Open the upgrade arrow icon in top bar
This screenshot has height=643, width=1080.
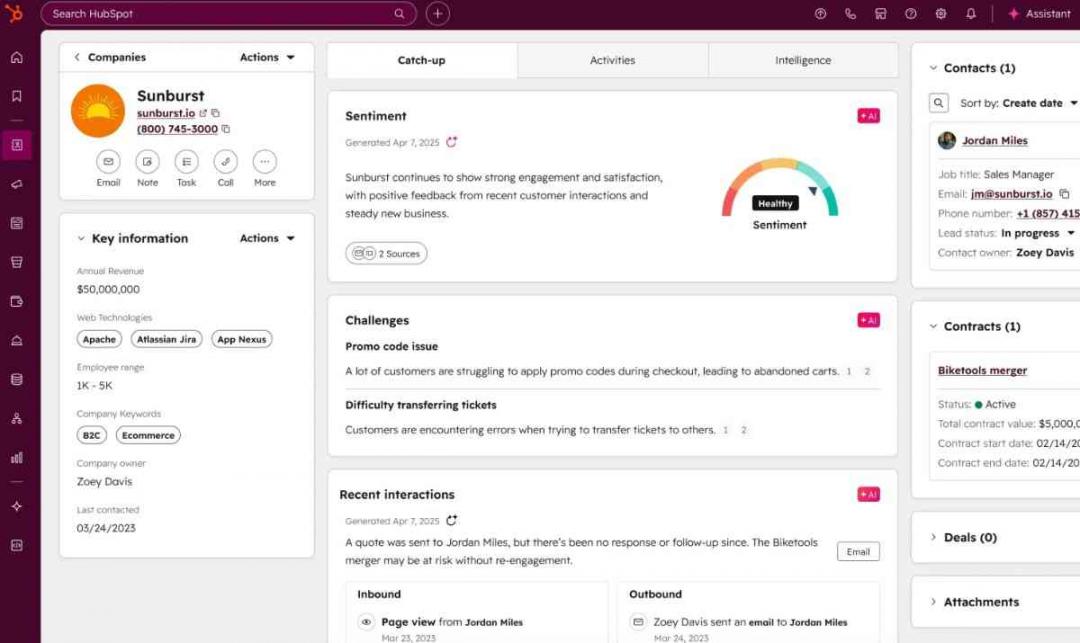point(820,14)
